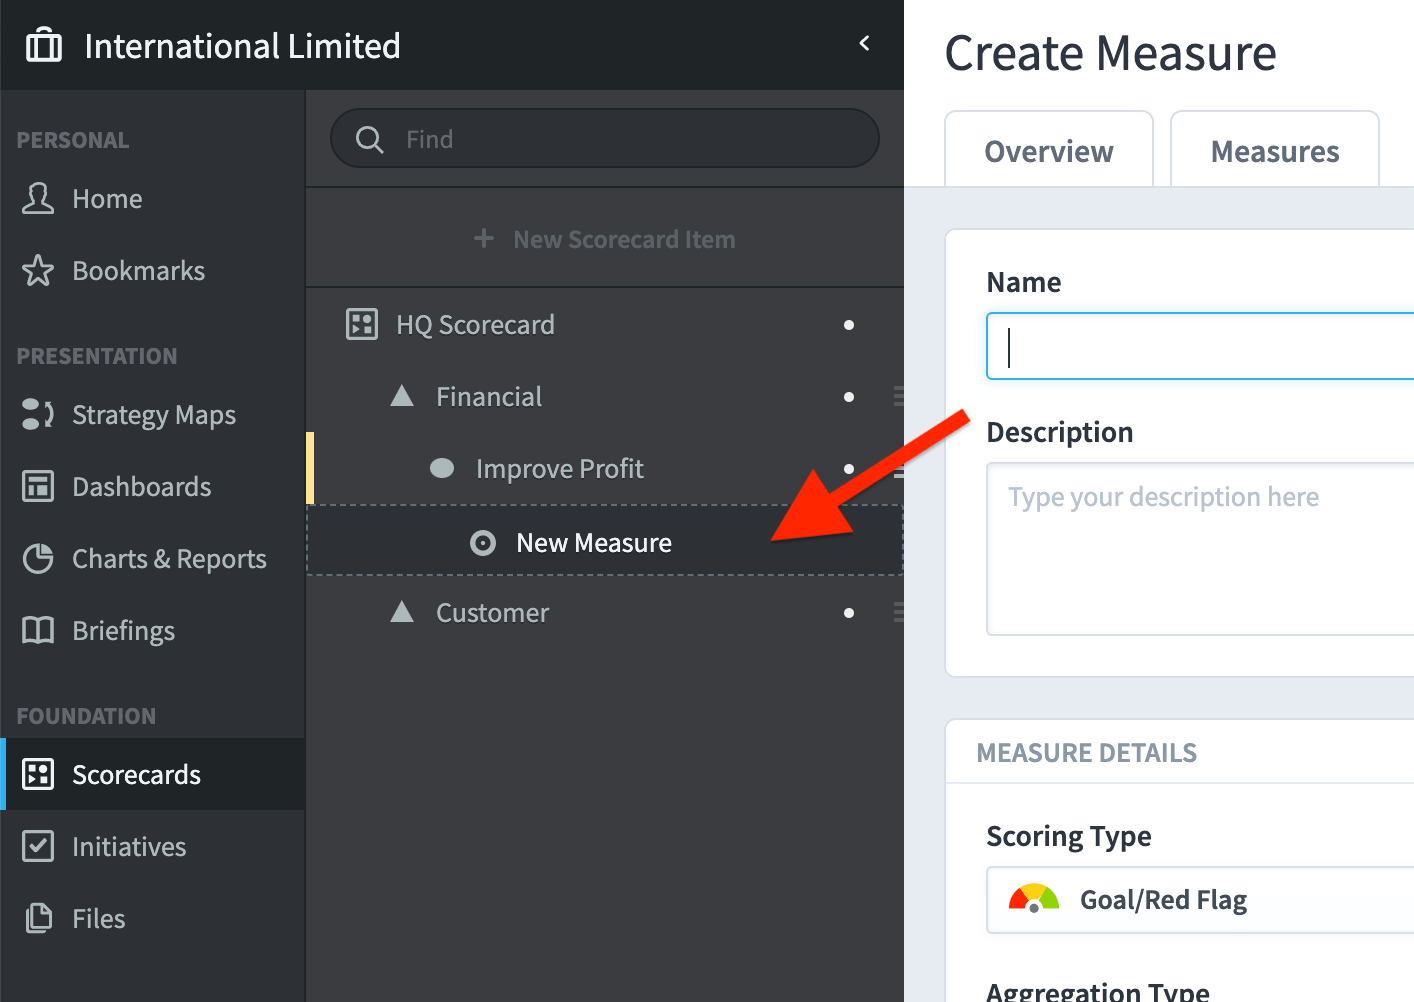Viewport: 1414px width, 1002px height.
Task: Open Dashboards from the sidebar
Action: tap(141, 486)
